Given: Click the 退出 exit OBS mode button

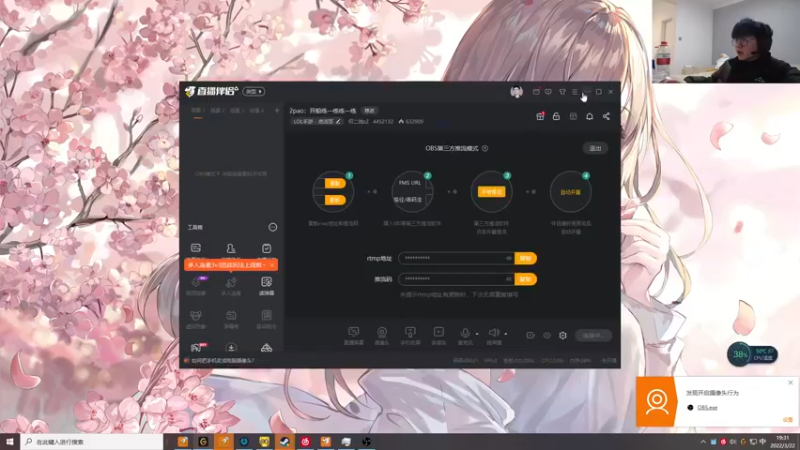Looking at the screenshot, I should (x=595, y=148).
